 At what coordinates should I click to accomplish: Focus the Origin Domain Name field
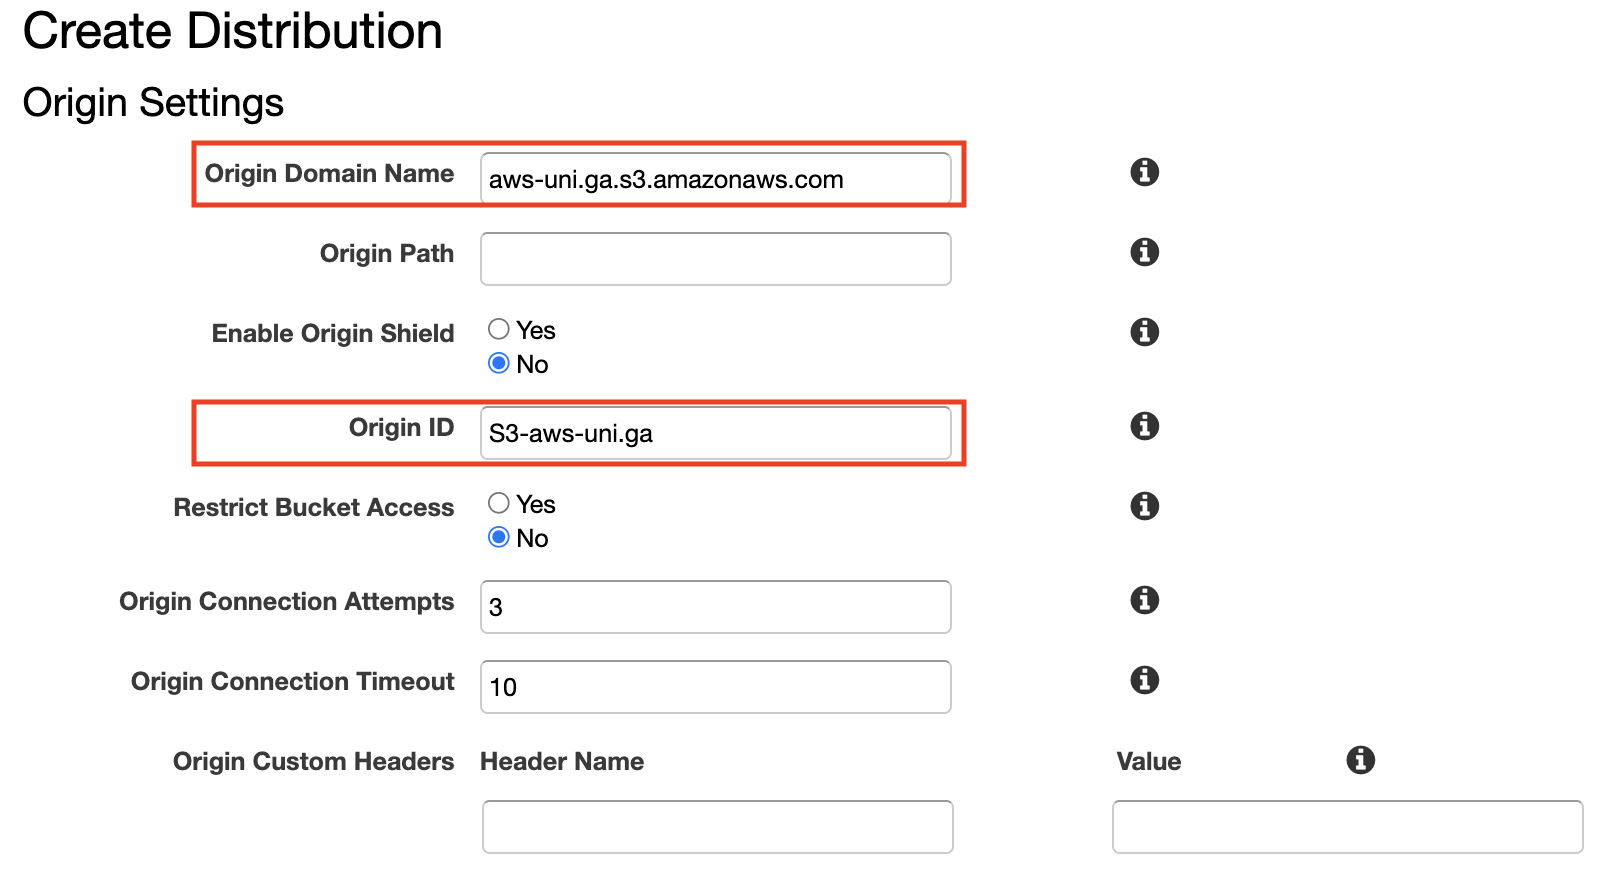point(716,179)
